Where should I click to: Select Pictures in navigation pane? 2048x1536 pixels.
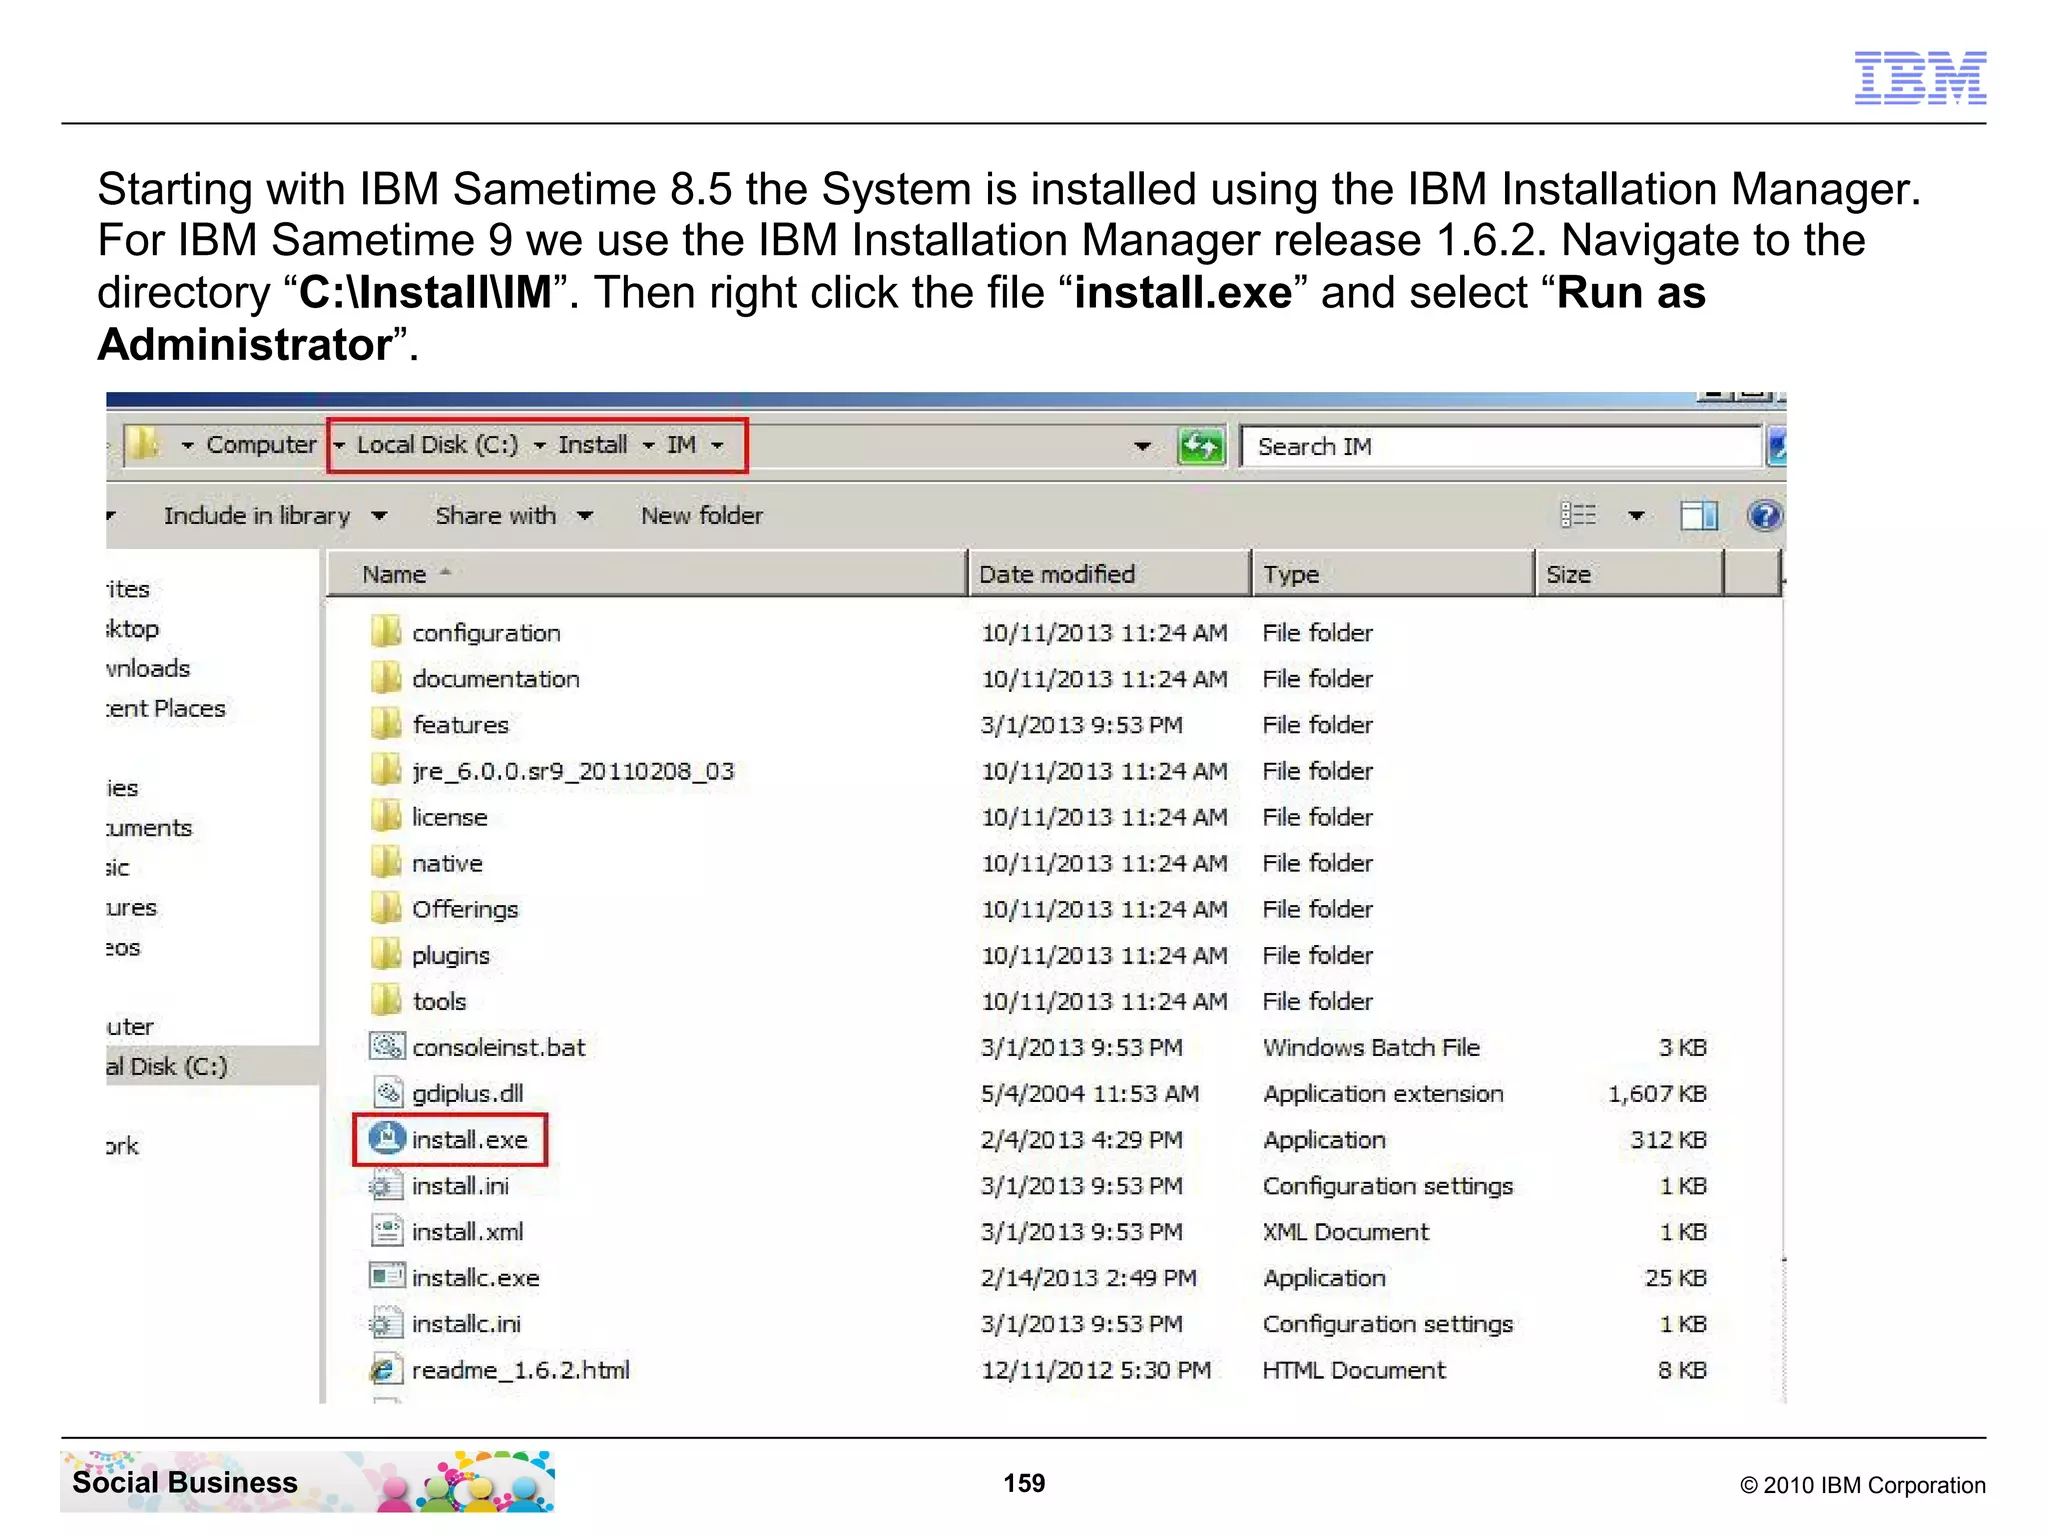point(132,907)
